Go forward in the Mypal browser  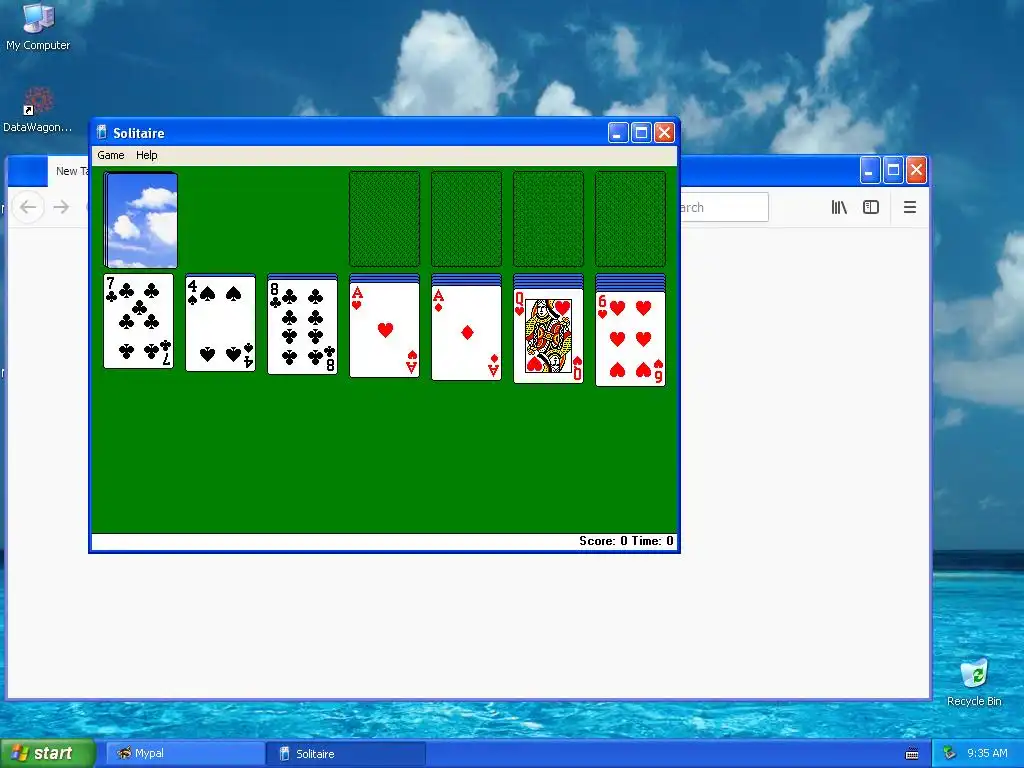pyautogui.click(x=61, y=207)
